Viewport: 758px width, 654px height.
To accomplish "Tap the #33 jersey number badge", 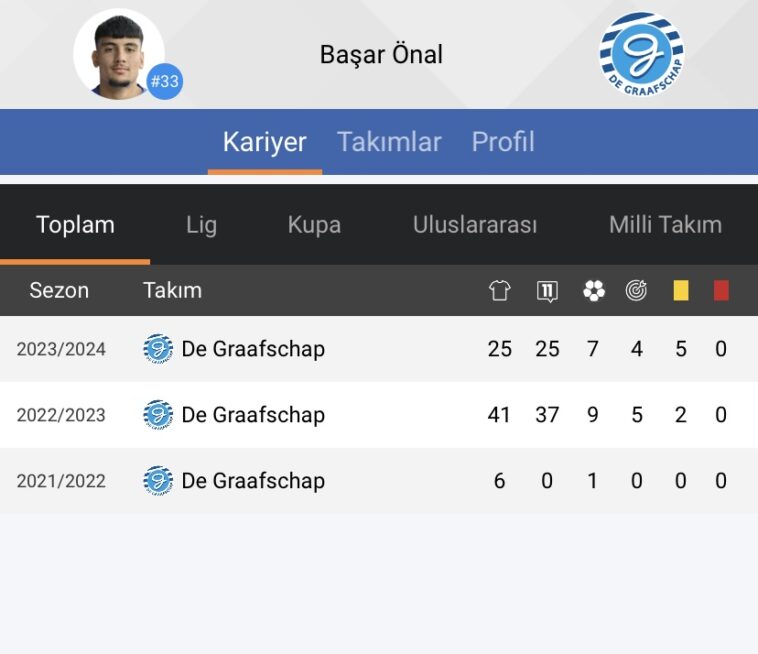I will (x=165, y=81).
